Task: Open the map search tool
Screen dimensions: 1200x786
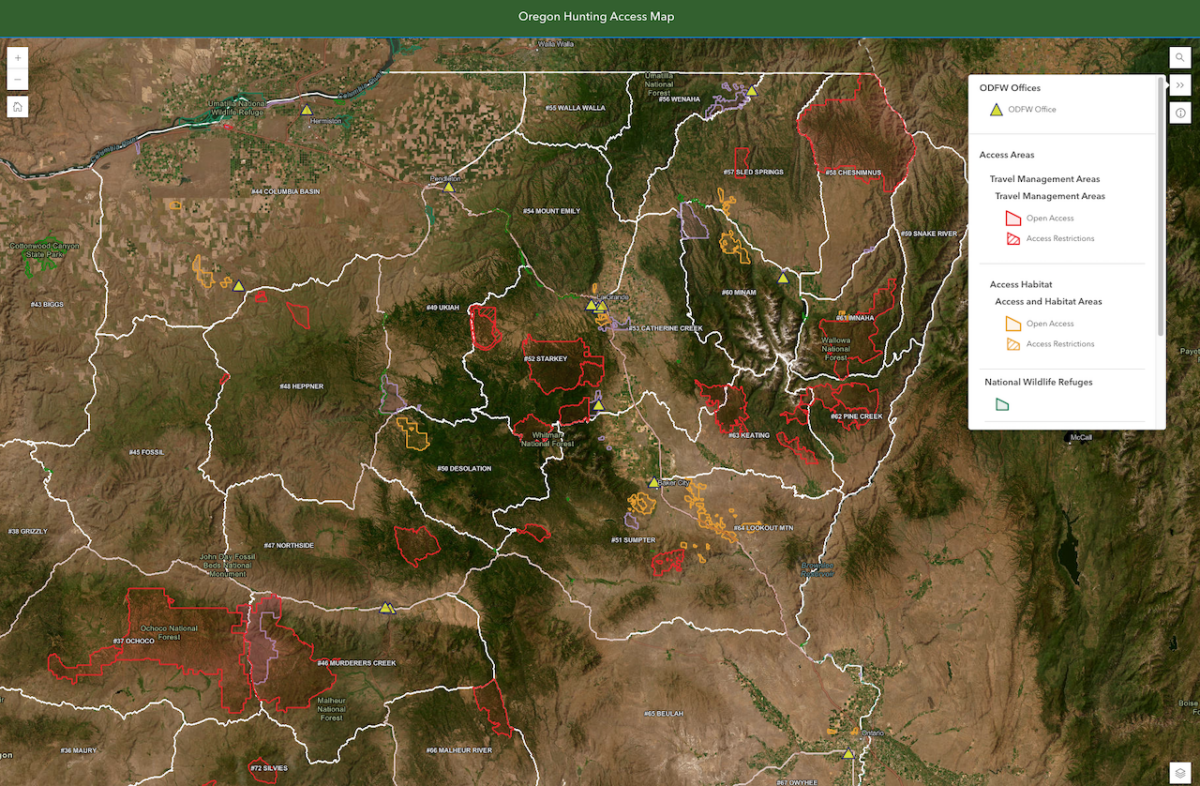Action: (x=1180, y=58)
